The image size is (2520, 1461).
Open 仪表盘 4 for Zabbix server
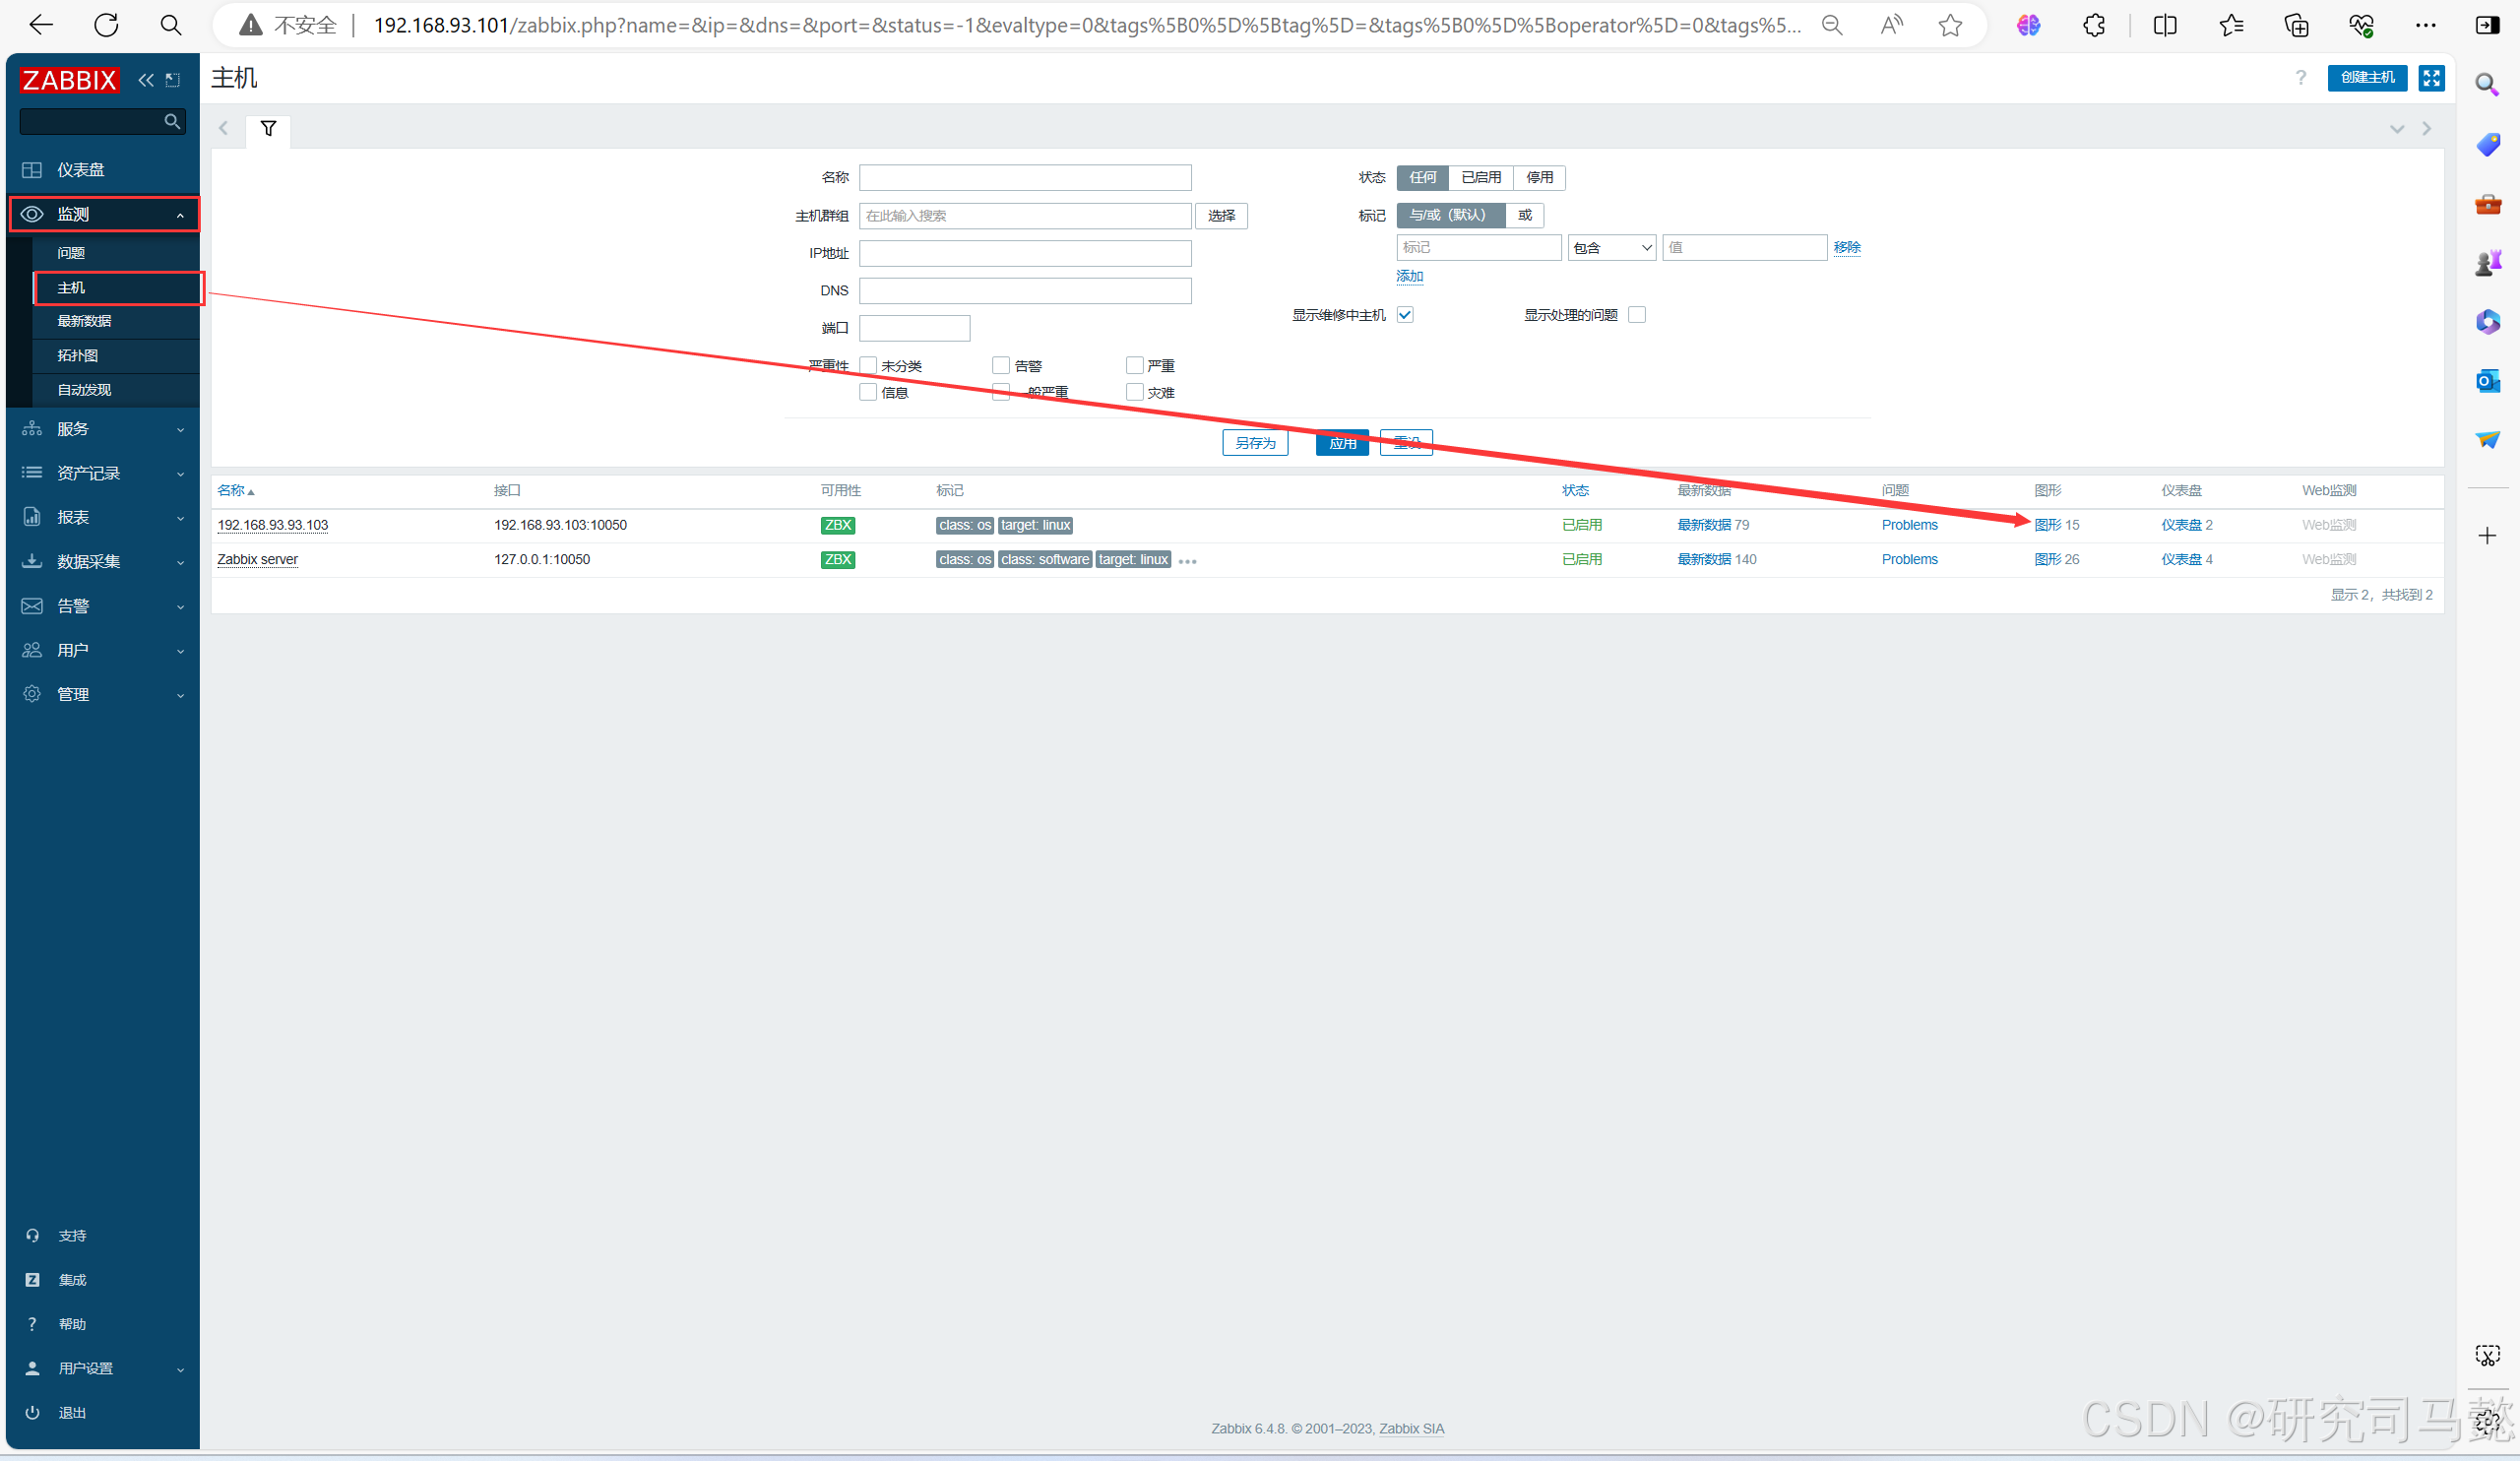(2186, 559)
